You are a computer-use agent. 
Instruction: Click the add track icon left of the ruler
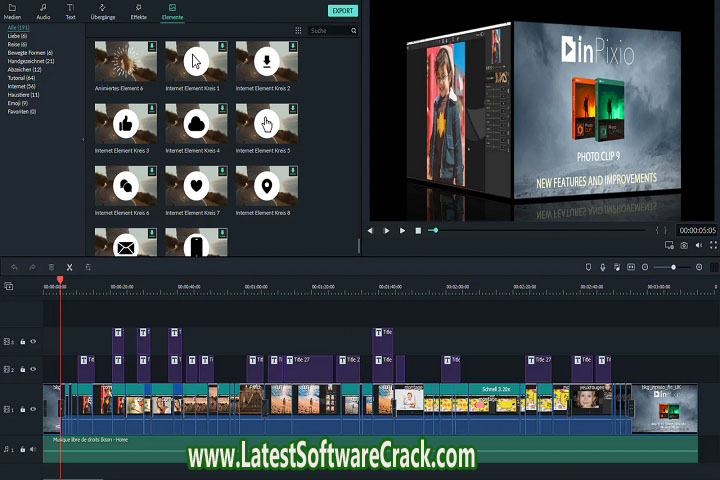(x=9, y=286)
